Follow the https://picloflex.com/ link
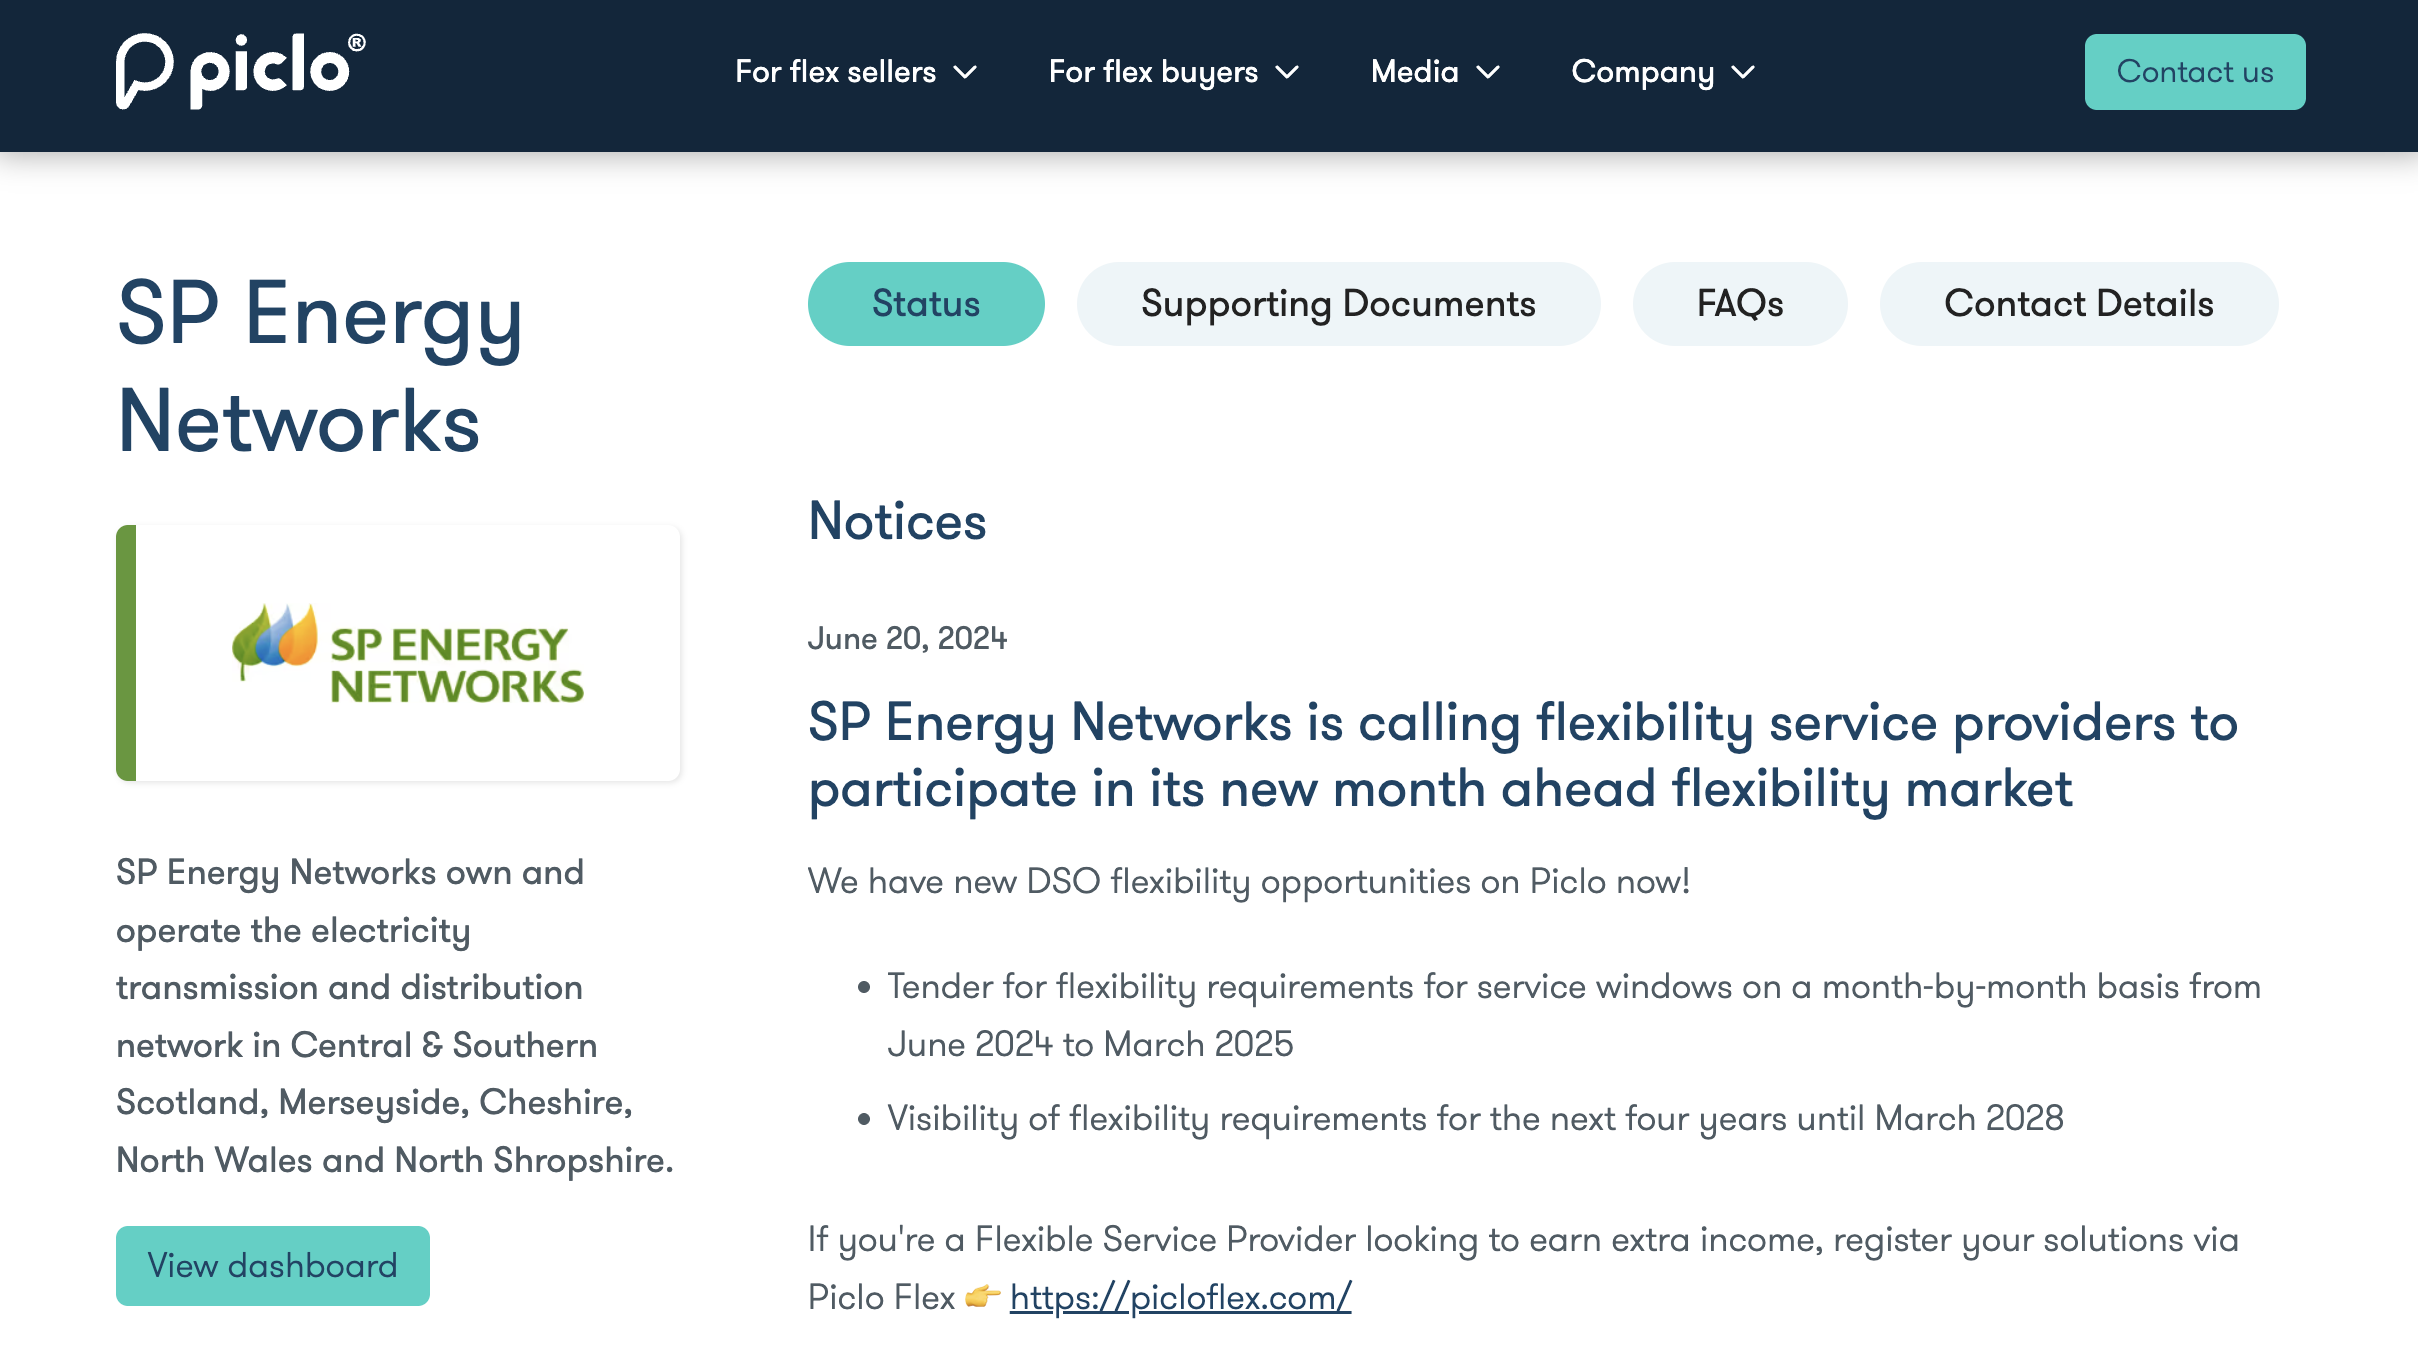The image size is (2418, 1362). pyautogui.click(x=1181, y=1297)
